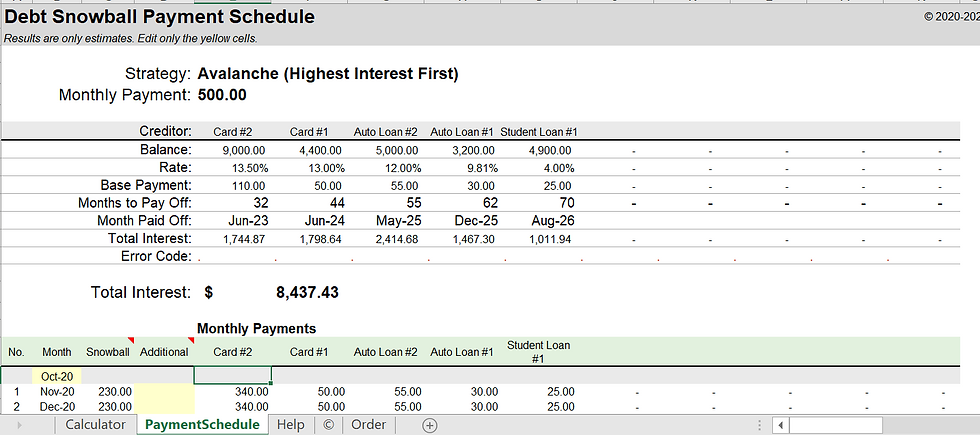Switch to the Order sheet tab
The width and height of the screenshot is (980, 435).
[368, 425]
